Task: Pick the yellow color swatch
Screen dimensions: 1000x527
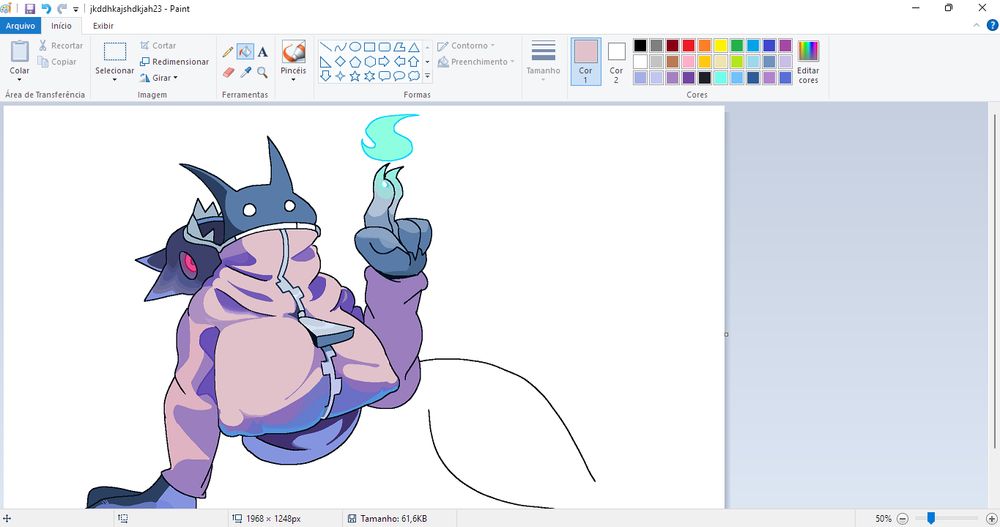Action: (720, 45)
